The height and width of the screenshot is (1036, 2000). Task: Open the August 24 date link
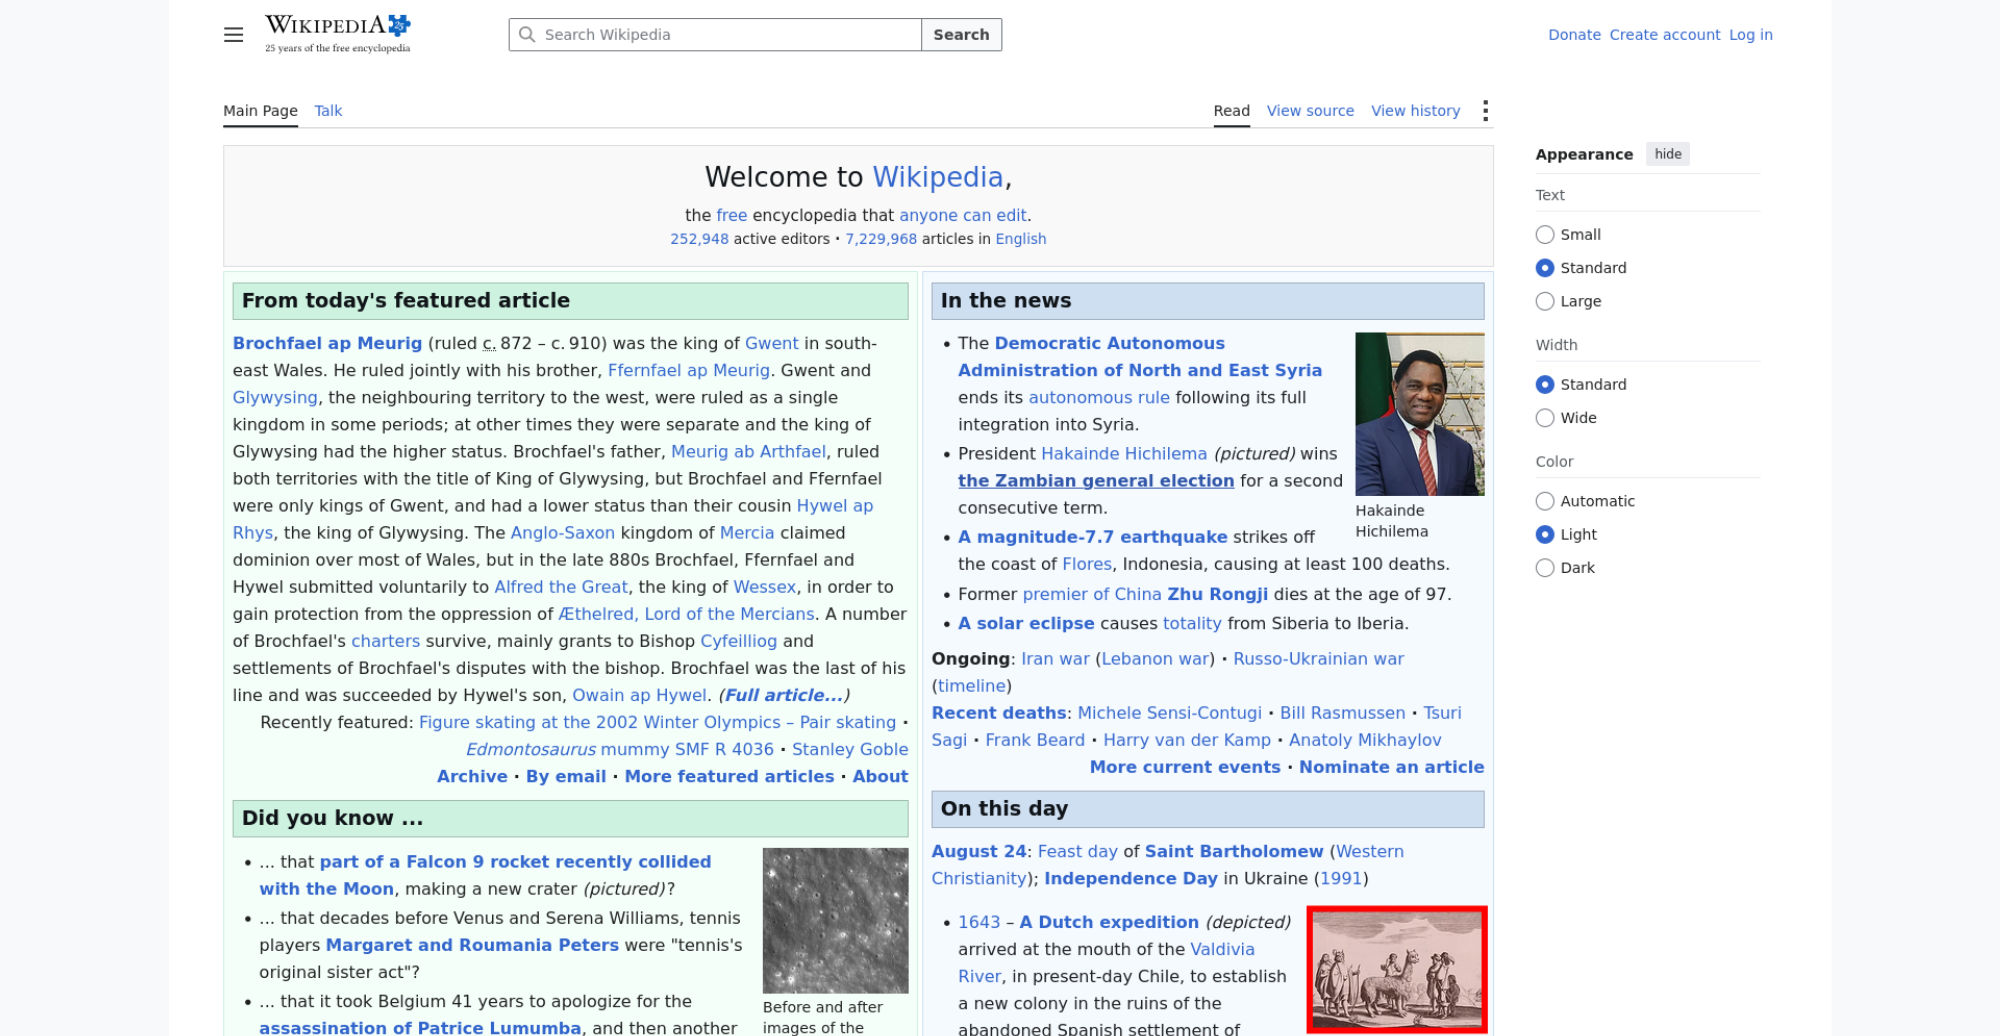(x=979, y=851)
